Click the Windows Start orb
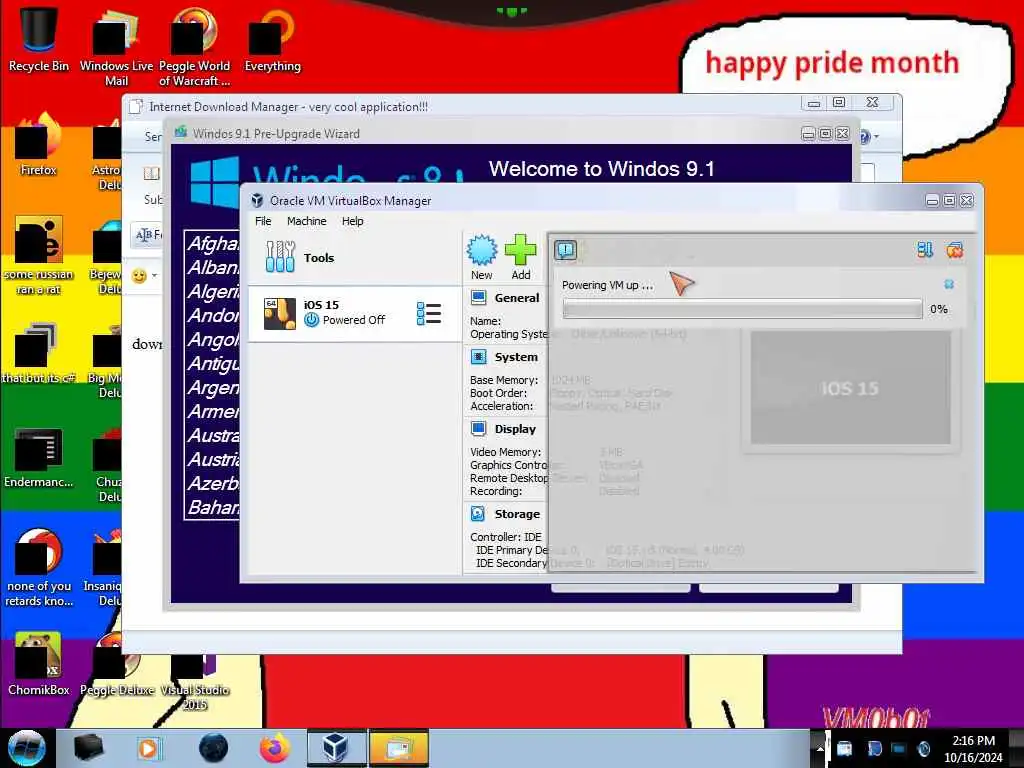1024x768 pixels. click(27, 748)
